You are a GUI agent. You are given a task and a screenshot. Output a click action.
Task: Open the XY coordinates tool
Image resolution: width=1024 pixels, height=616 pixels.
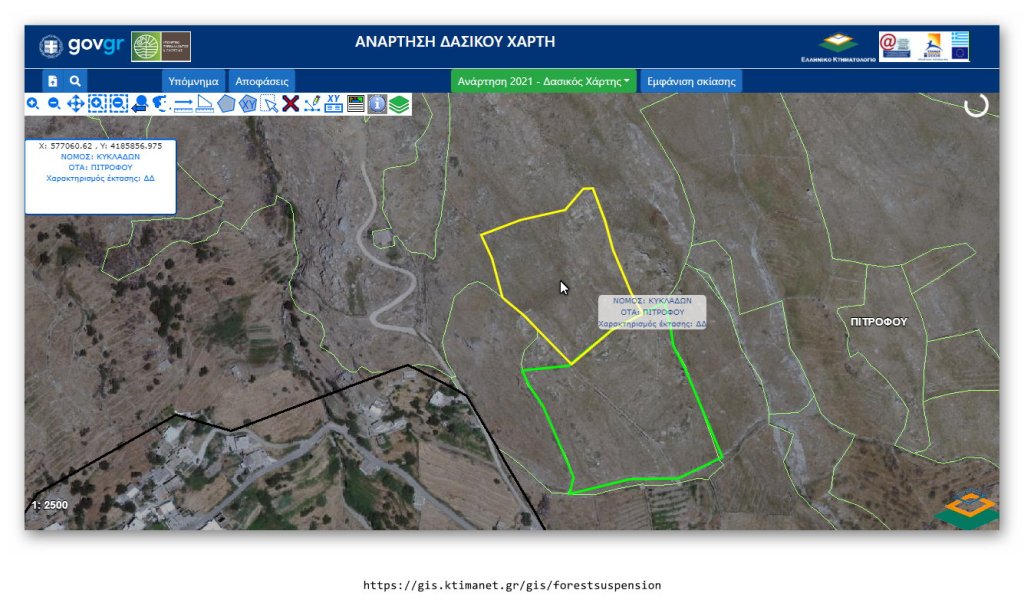pos(334,103)
